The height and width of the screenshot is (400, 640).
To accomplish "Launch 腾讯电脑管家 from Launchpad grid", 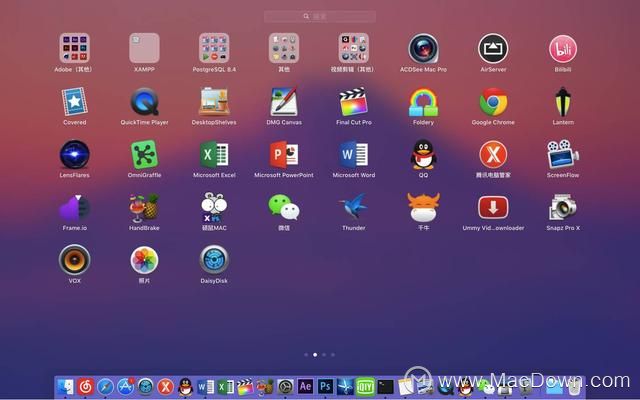I will pyautogui.click(x=493, y=154).
